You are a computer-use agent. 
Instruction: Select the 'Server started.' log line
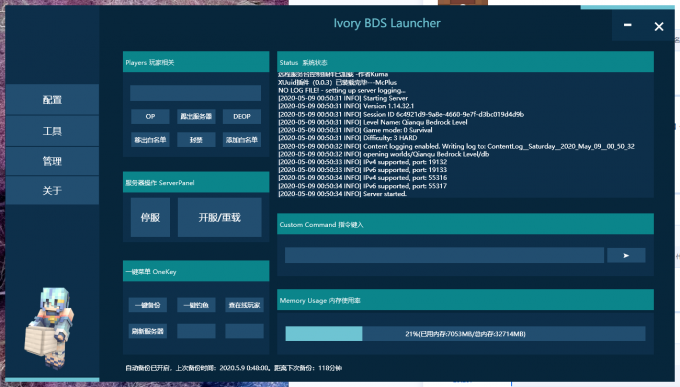[x=343, y=194]
